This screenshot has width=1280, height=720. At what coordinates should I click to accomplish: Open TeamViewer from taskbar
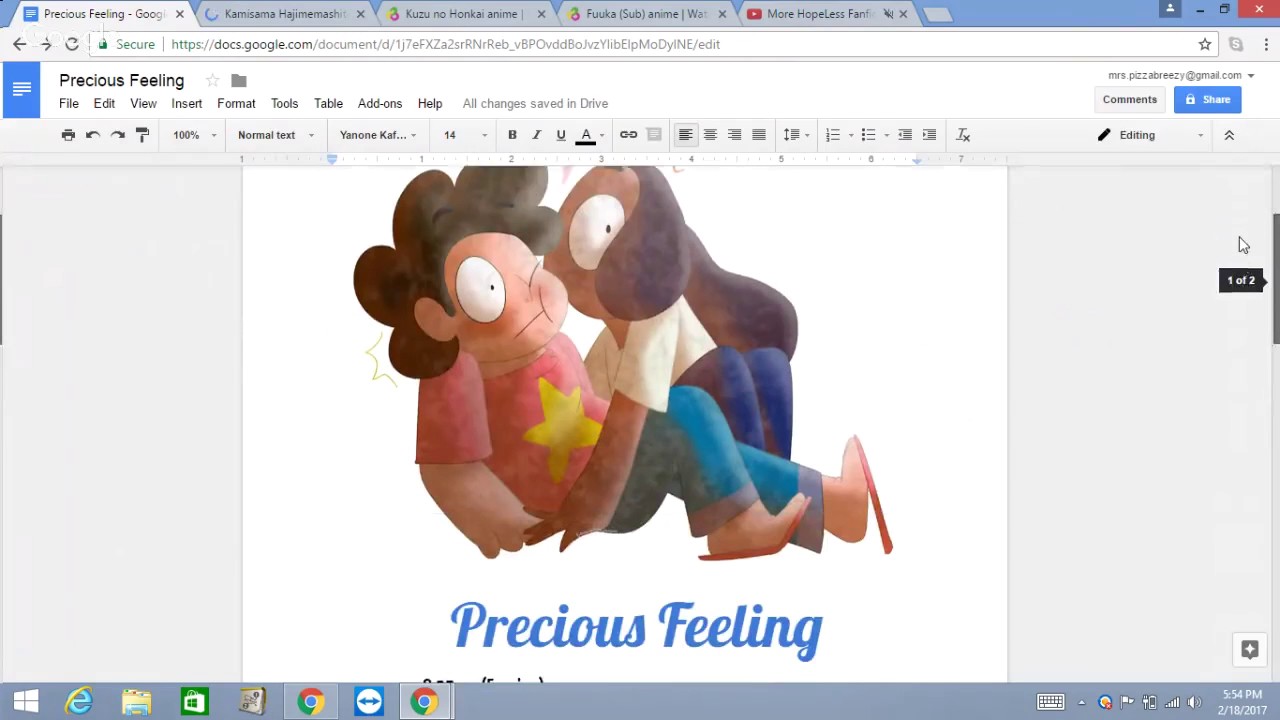click(368, 702)
